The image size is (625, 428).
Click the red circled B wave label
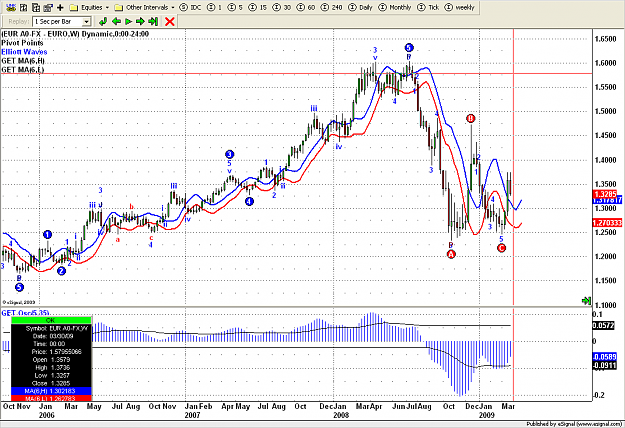(x=471, y=118)
